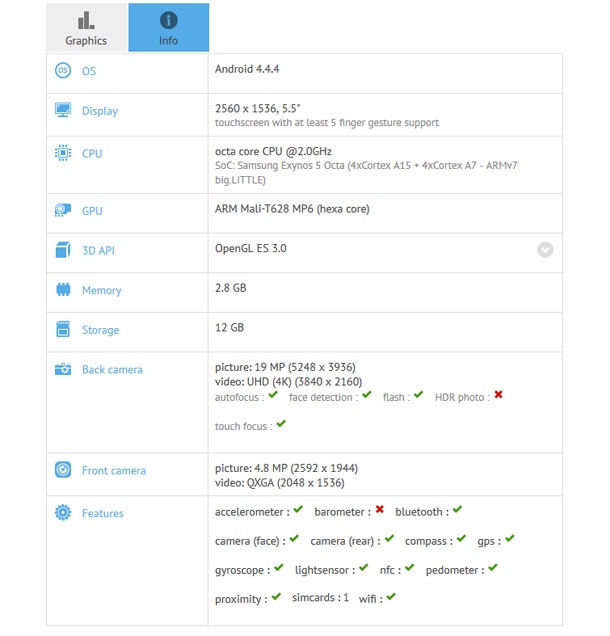Click the picture: 4.8 MP (2592 x 1944) text

[286, 468]
